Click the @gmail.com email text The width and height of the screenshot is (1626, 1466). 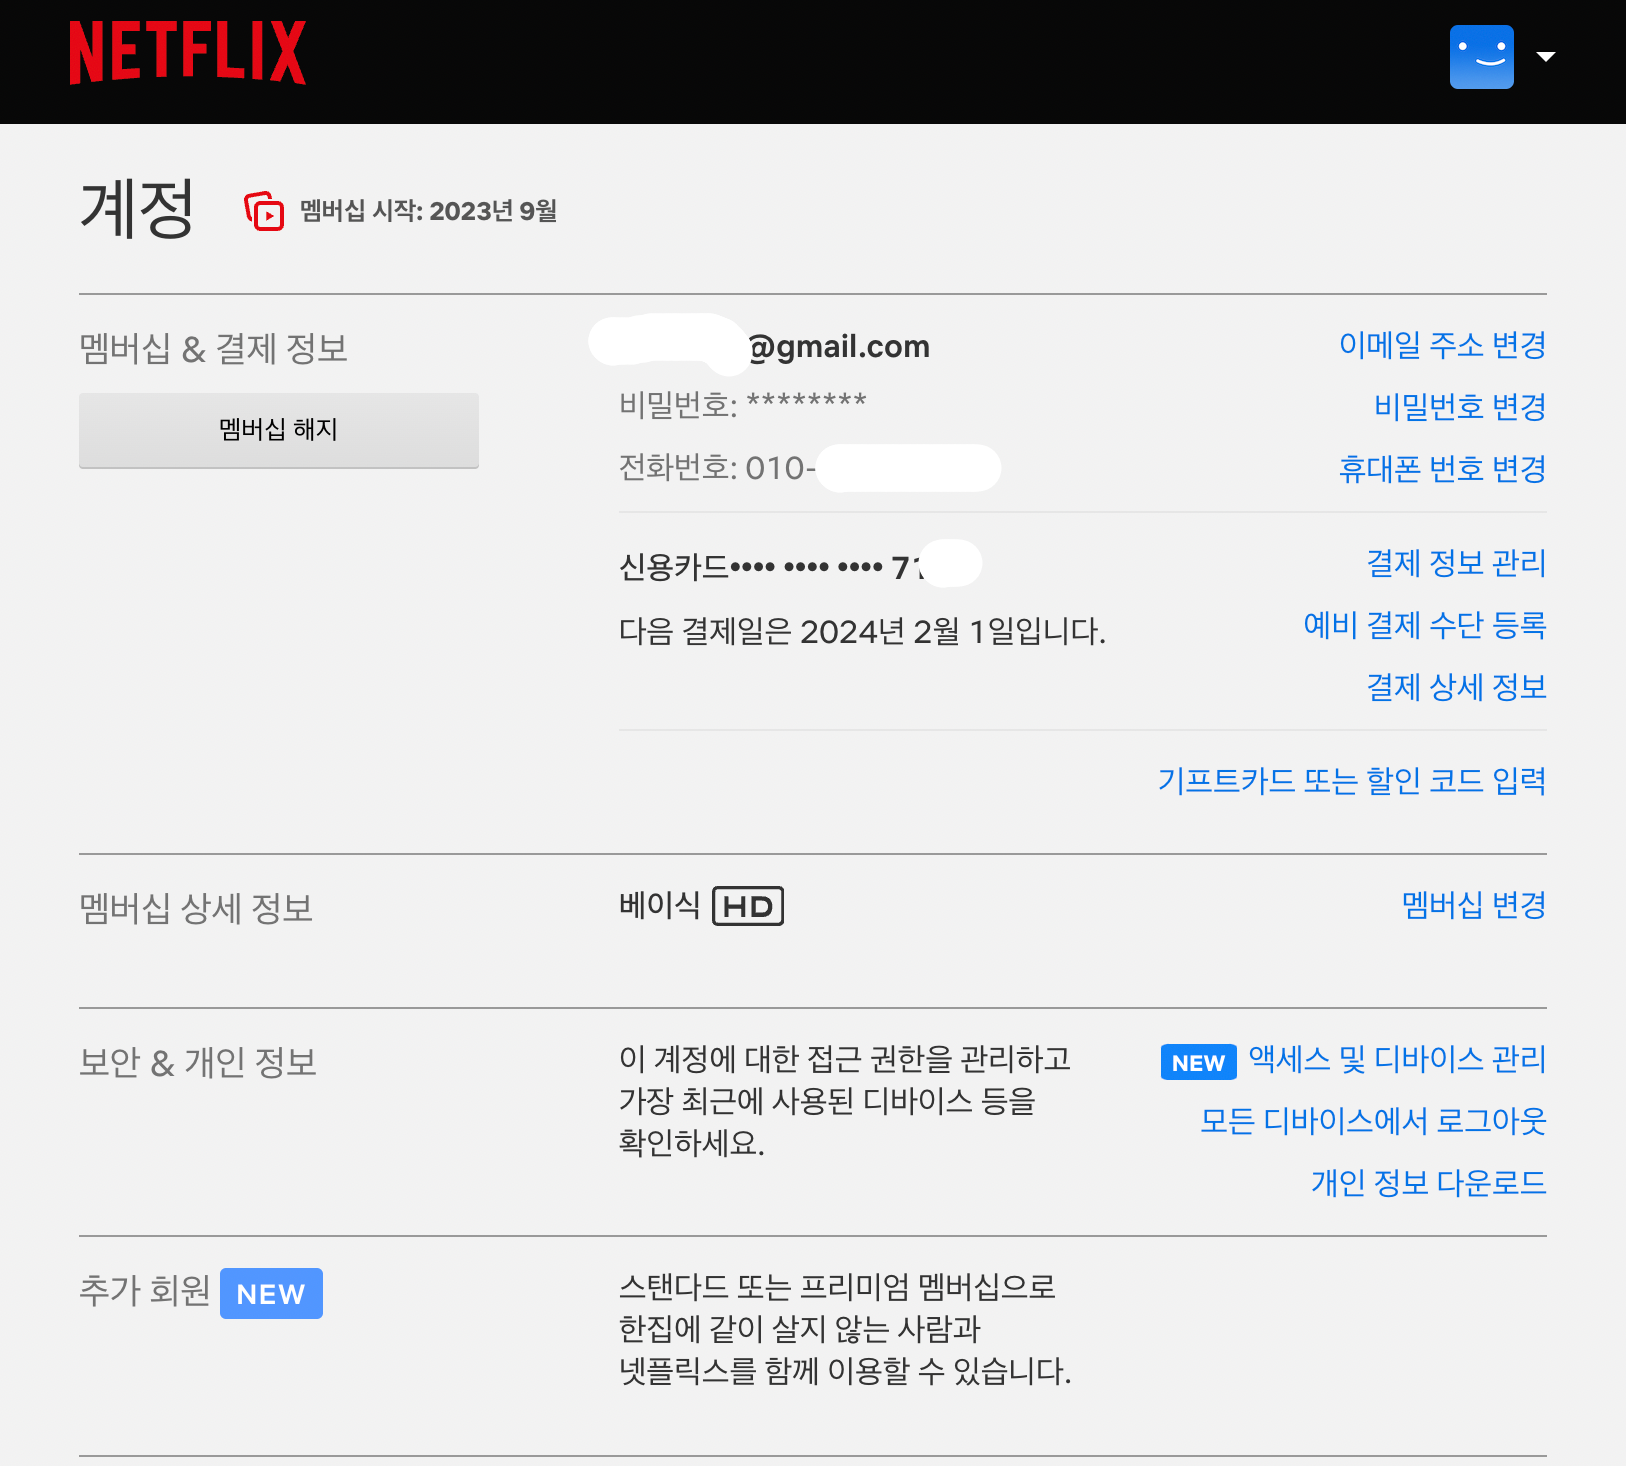pos(838,347)
